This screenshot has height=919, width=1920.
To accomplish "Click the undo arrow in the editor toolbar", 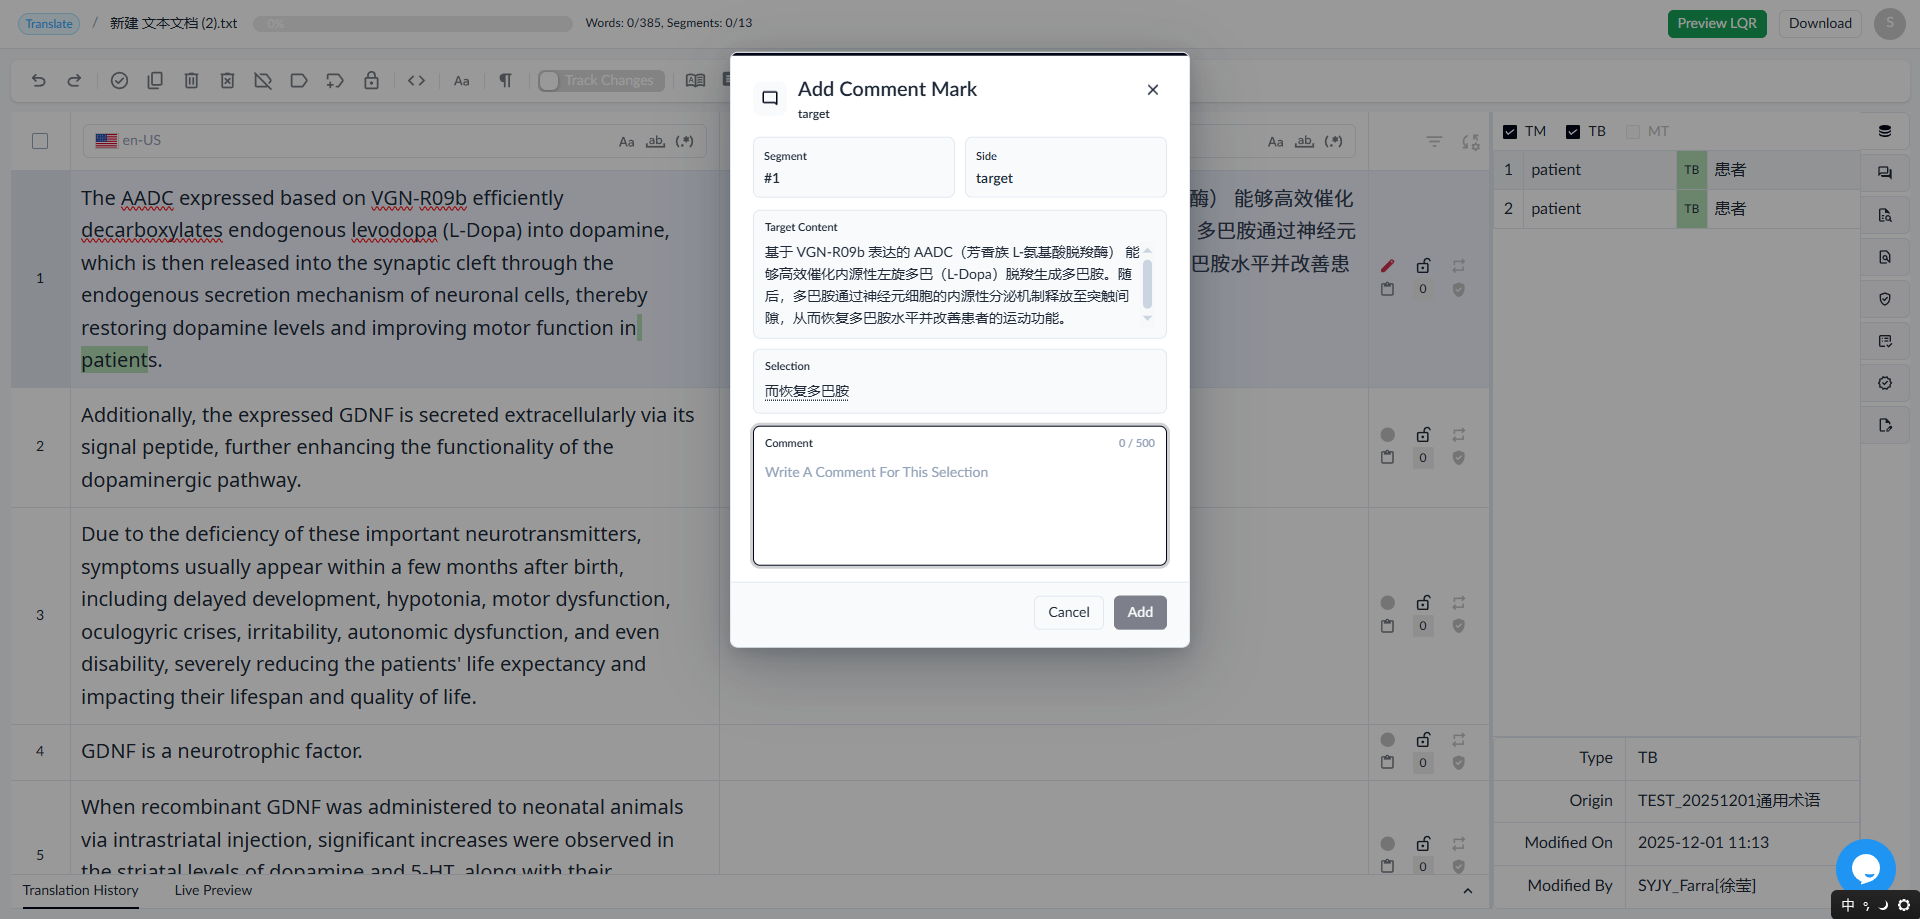I will (x=39, y=81).
